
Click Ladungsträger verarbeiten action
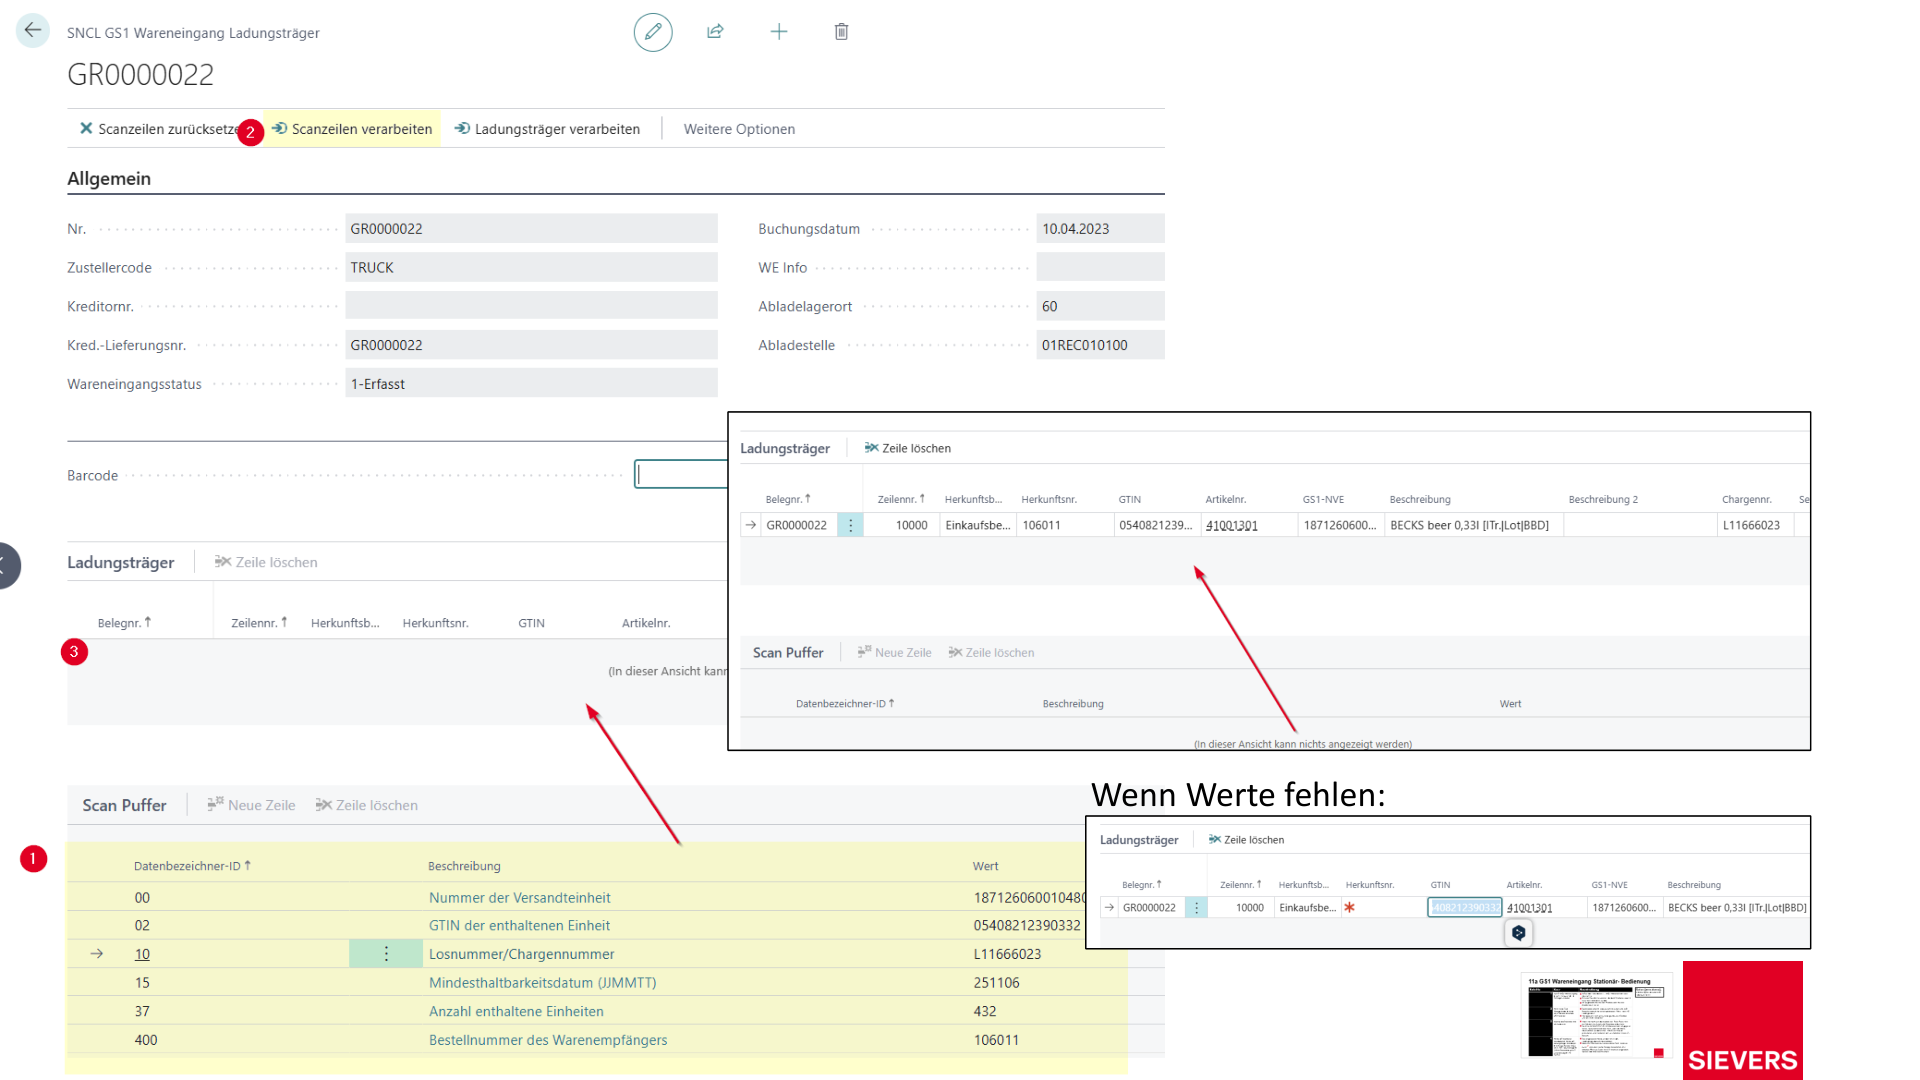547,129
